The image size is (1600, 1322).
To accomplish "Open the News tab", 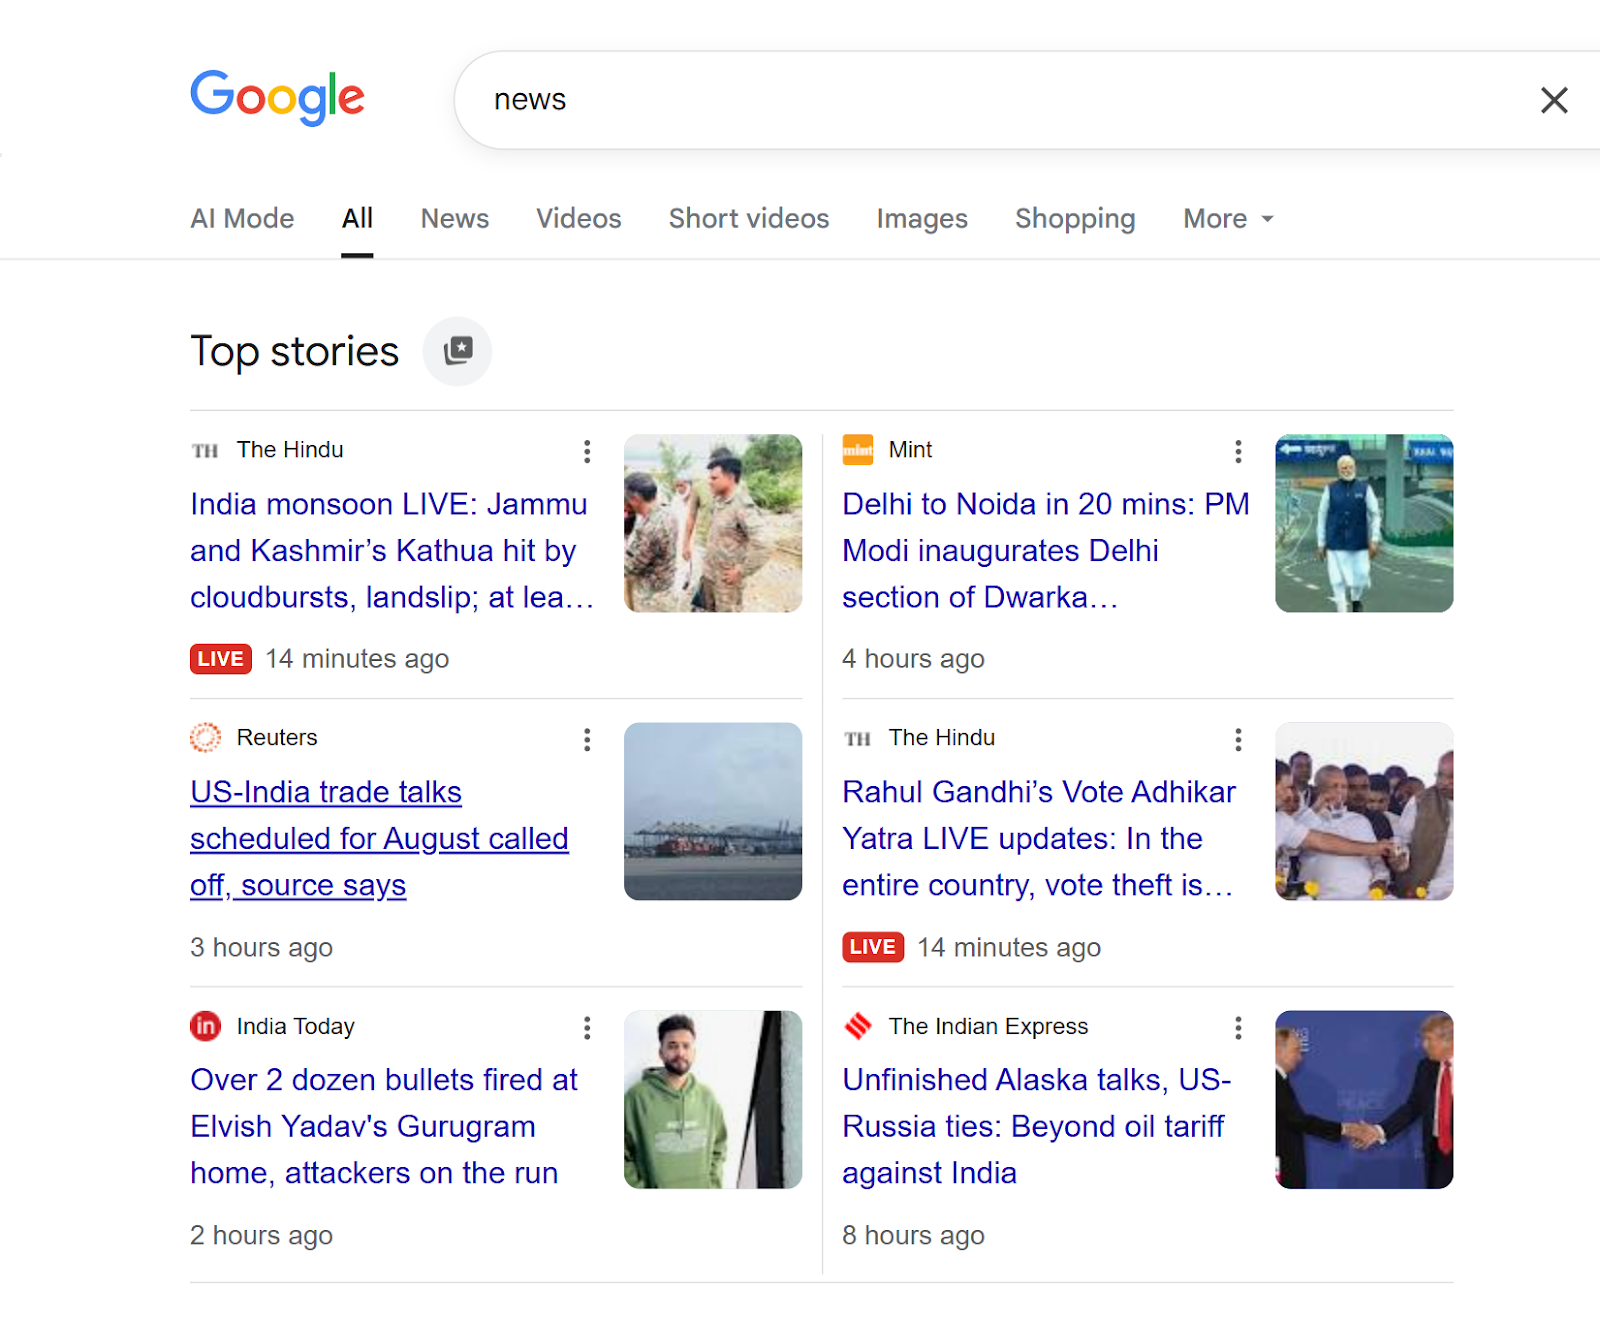I will pyautogui.click(x=455, y=218).
